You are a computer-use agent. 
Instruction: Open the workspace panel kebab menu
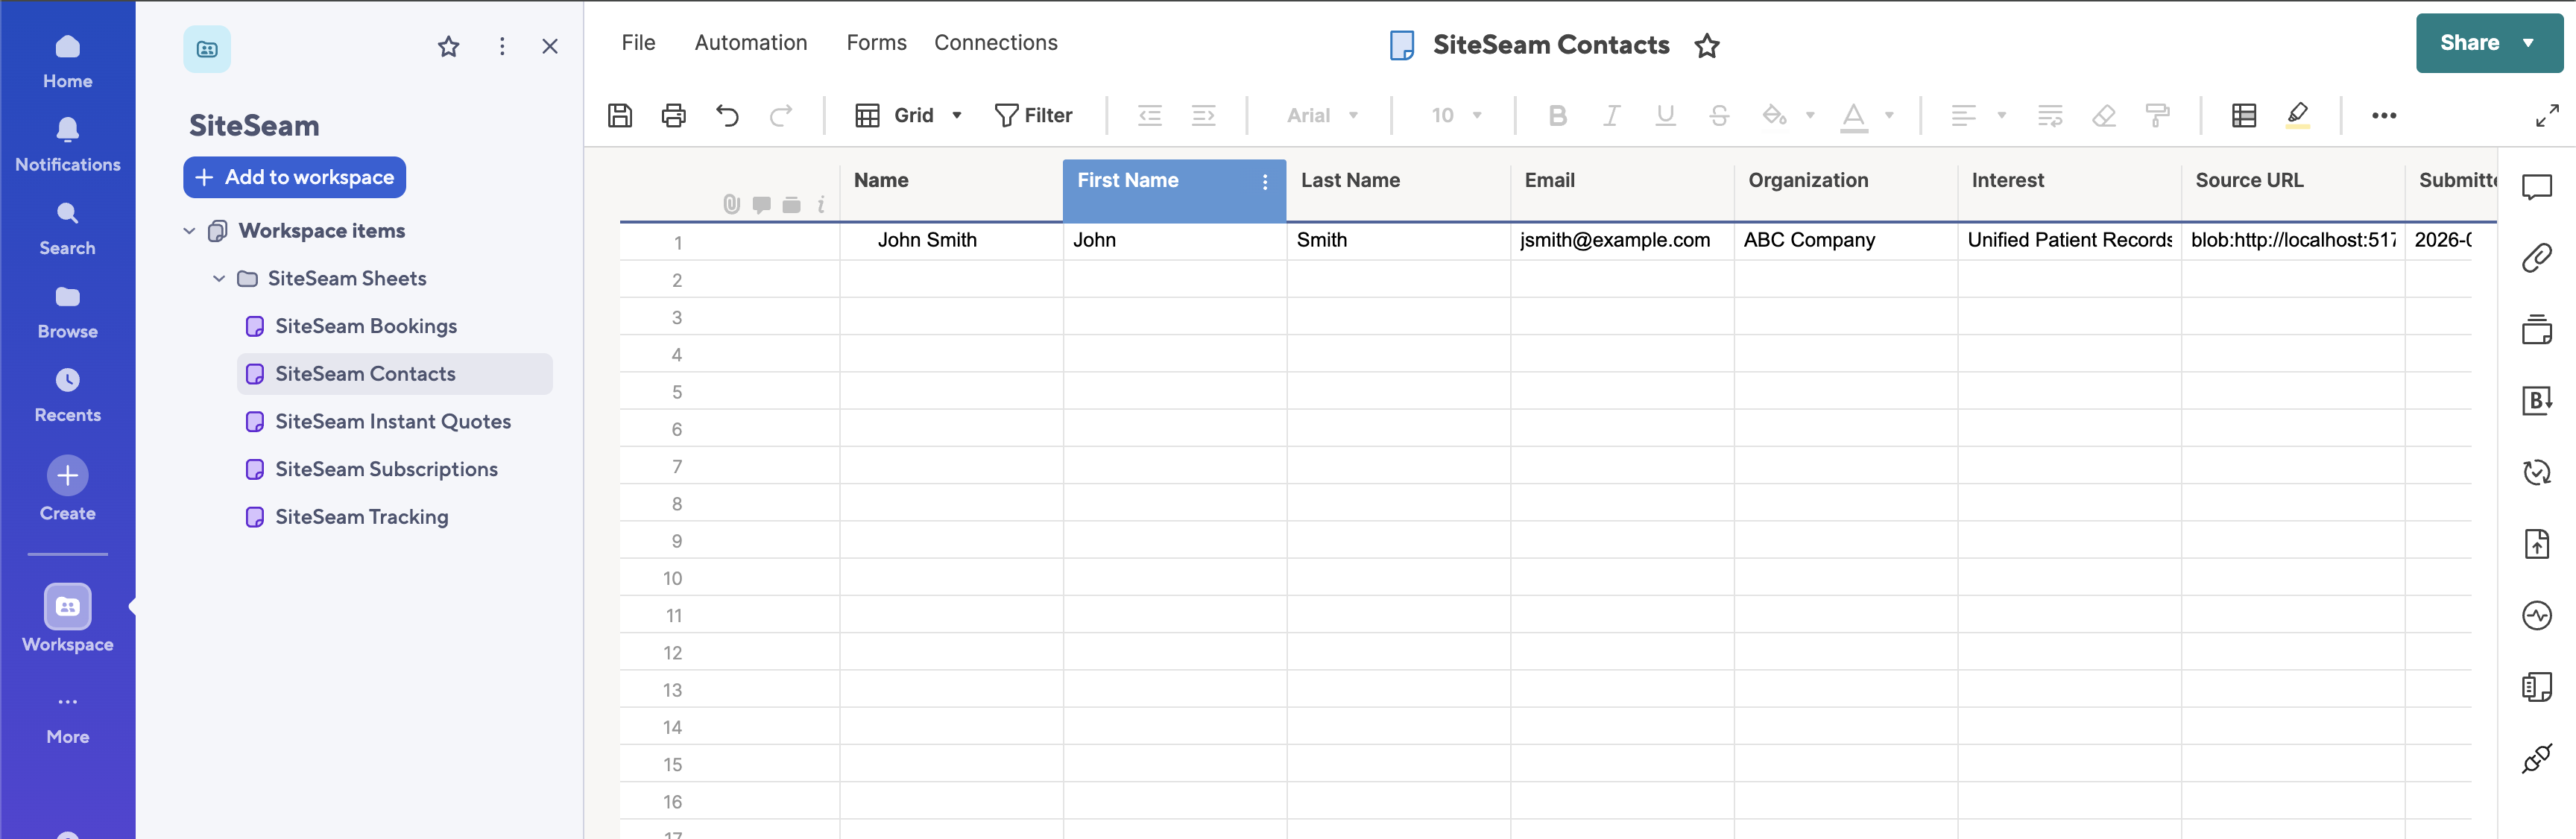502,46
